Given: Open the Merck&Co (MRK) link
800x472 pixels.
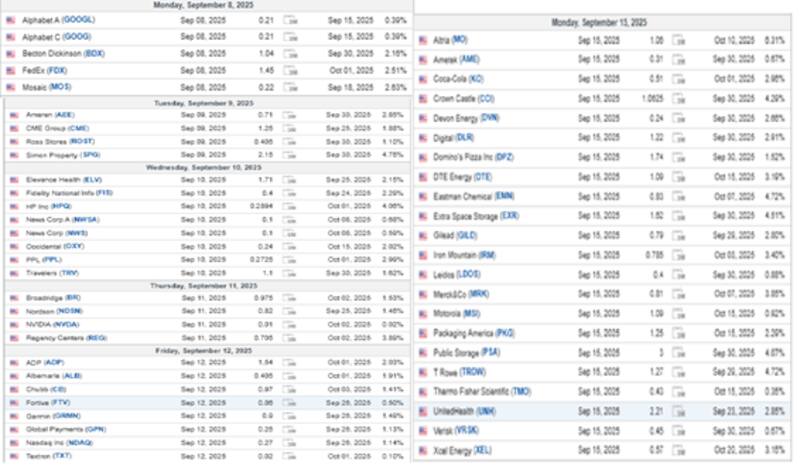Looking at the screenshot, I should [x=461, y=294].
